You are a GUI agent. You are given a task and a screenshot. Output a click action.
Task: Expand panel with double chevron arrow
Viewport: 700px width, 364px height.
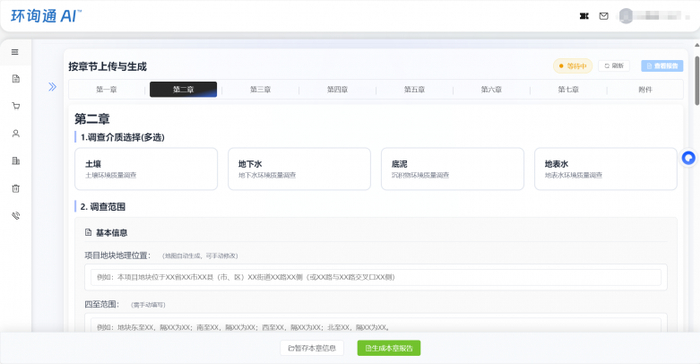52,87
